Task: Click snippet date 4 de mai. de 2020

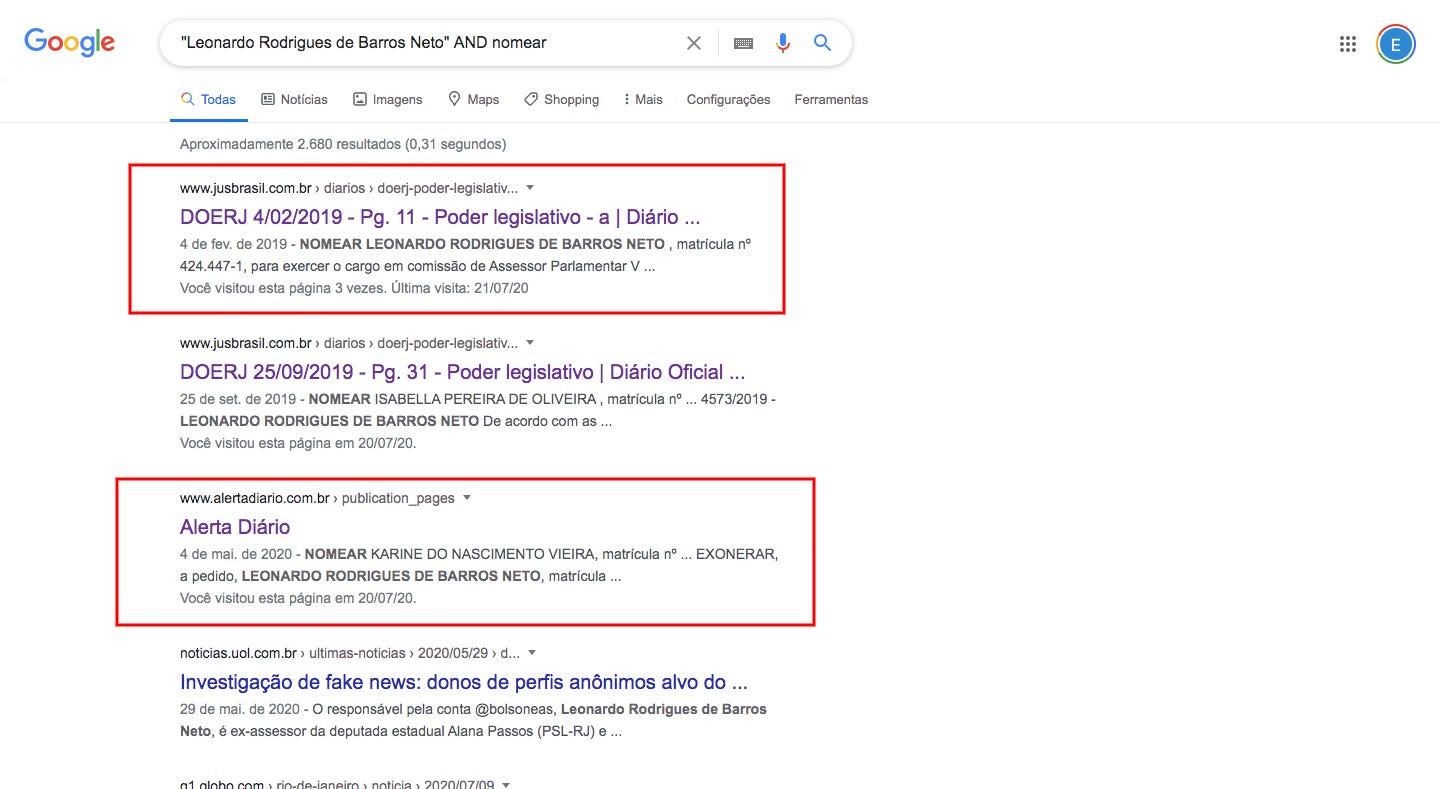Action: point(236,554)
